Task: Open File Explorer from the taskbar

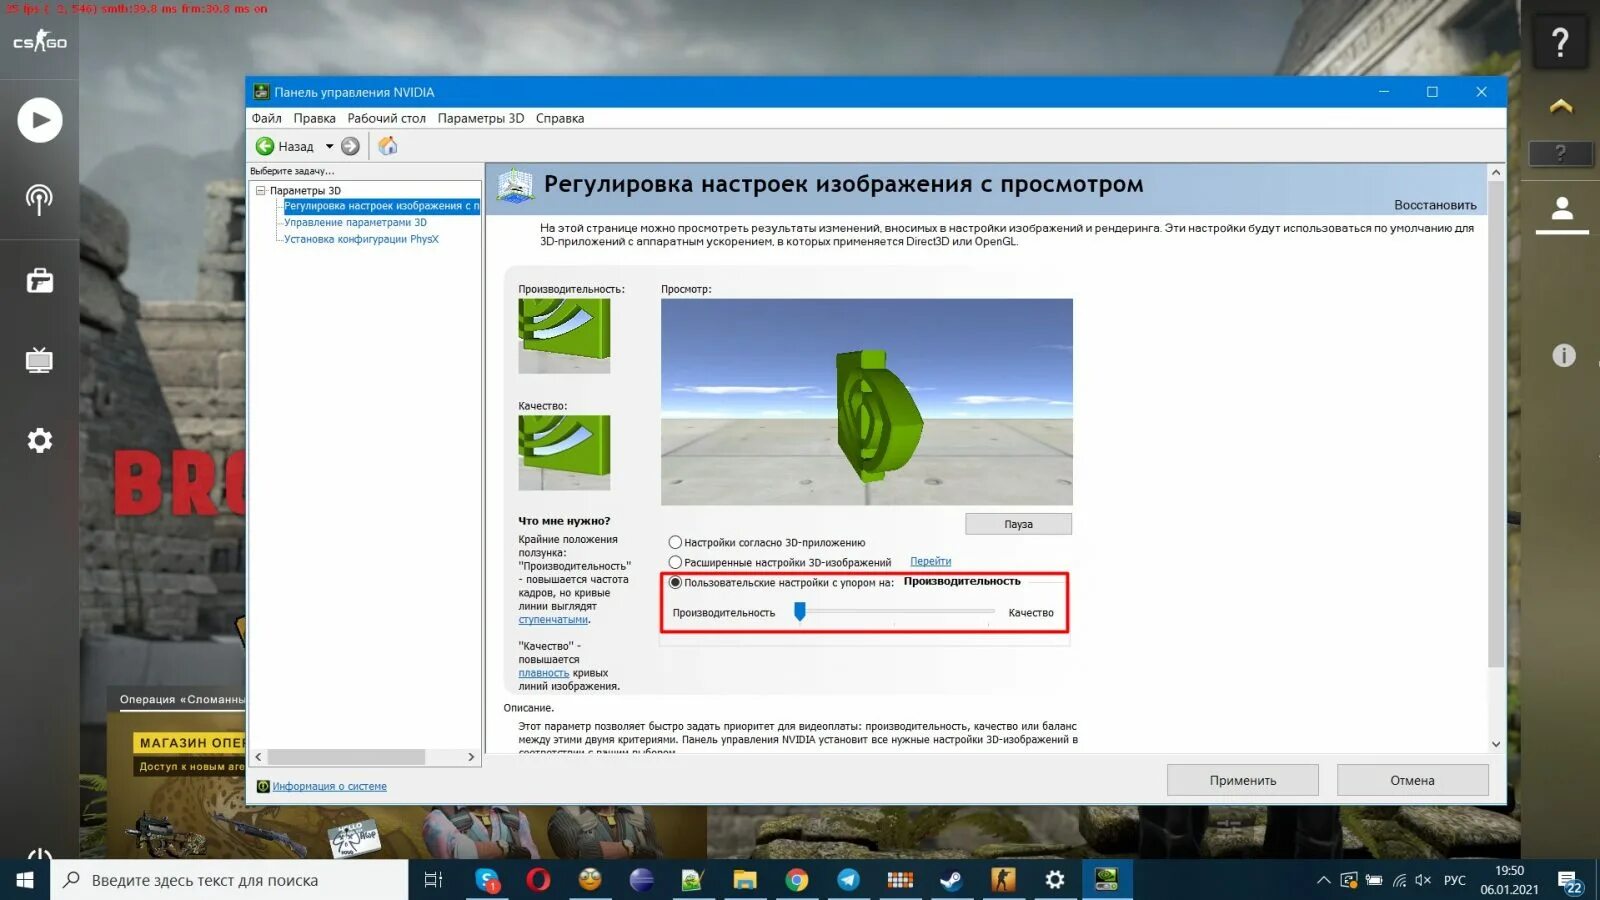Action: click(x=745, y=880)
